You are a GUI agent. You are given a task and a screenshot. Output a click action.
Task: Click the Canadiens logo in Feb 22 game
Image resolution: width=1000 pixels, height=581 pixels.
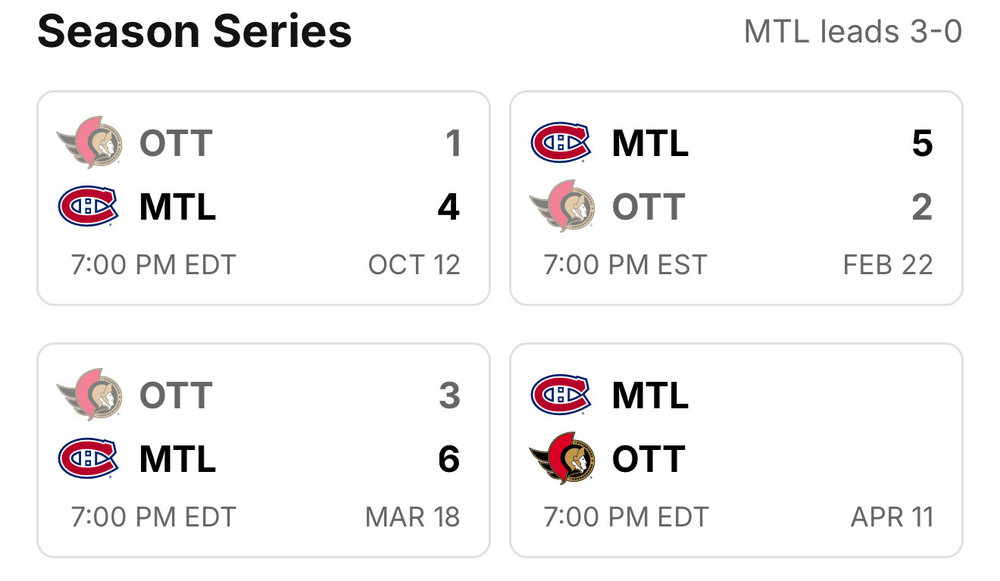[561, 142]
